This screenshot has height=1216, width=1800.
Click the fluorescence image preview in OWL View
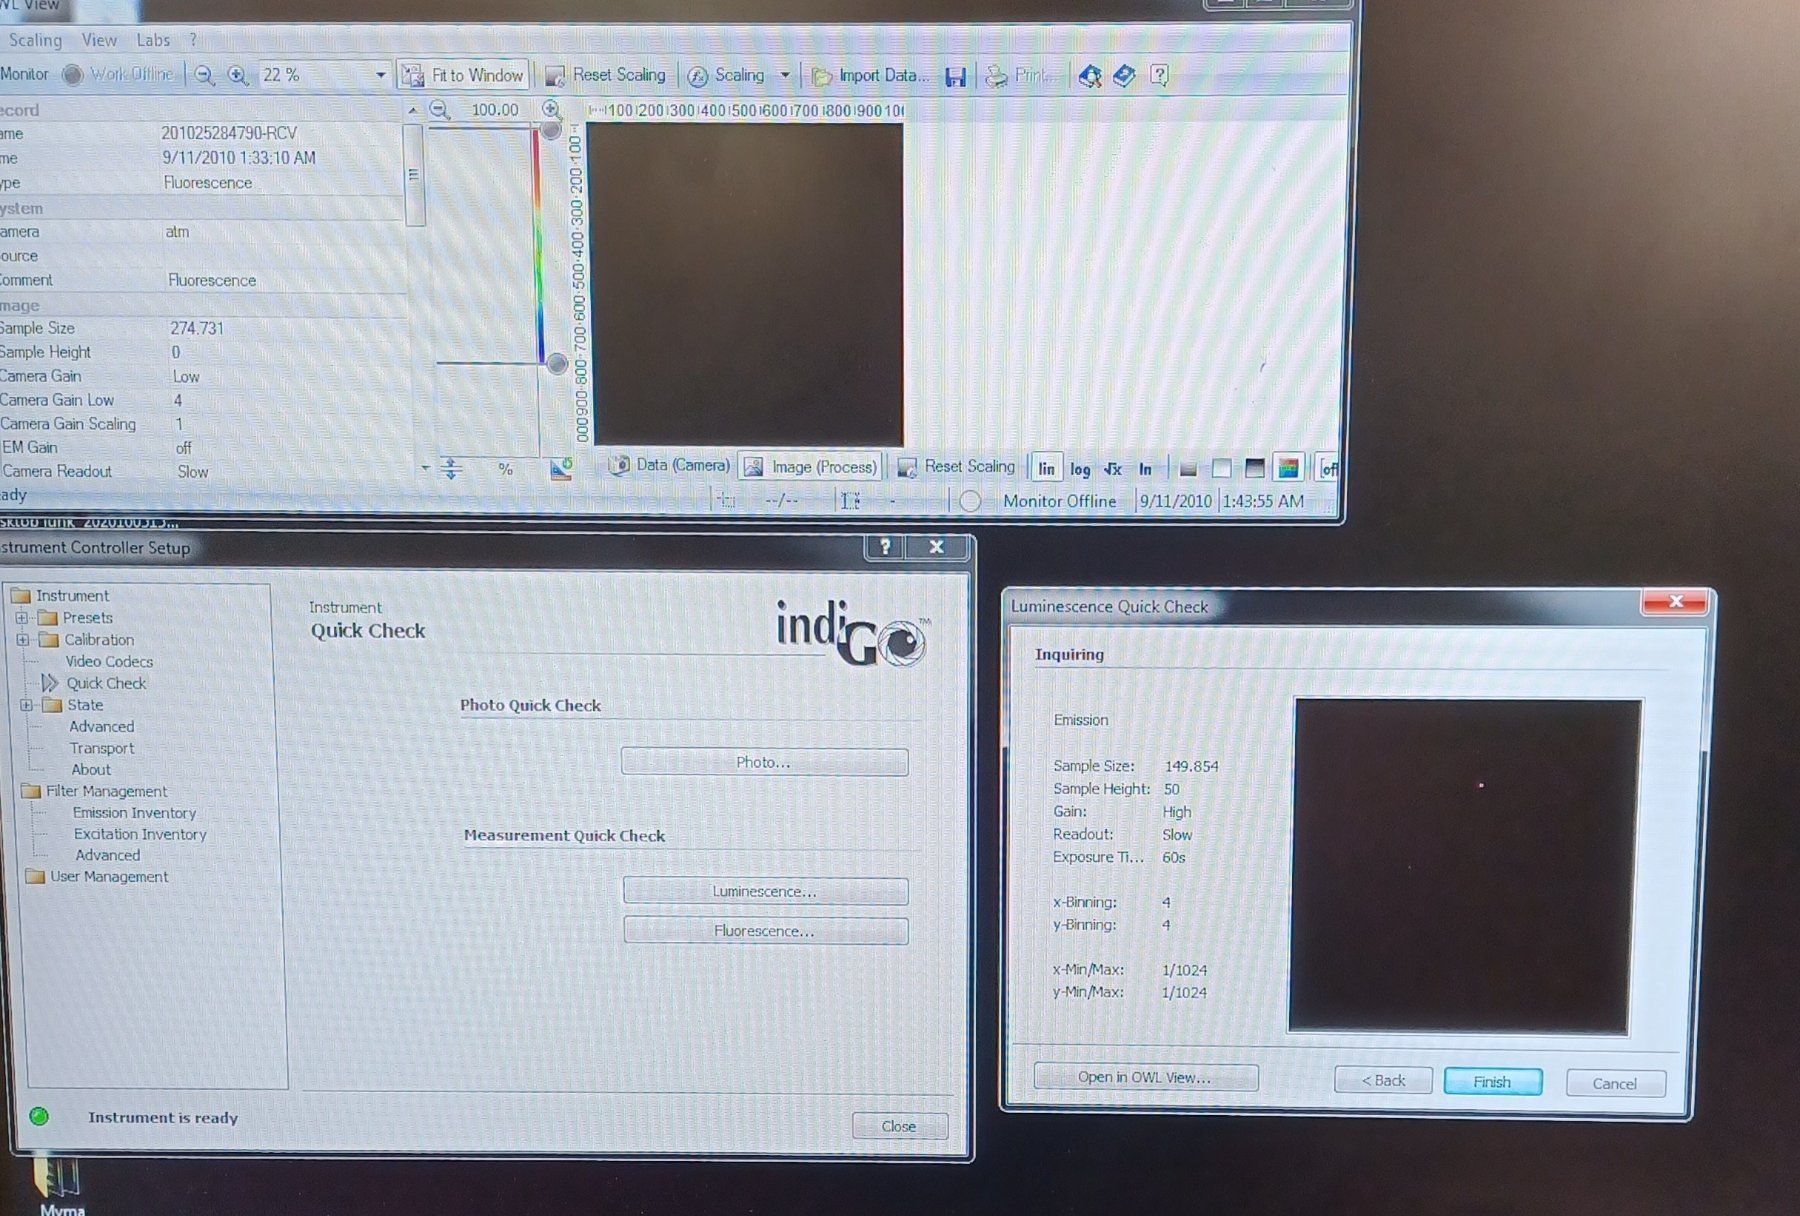[x=747, y=285]
